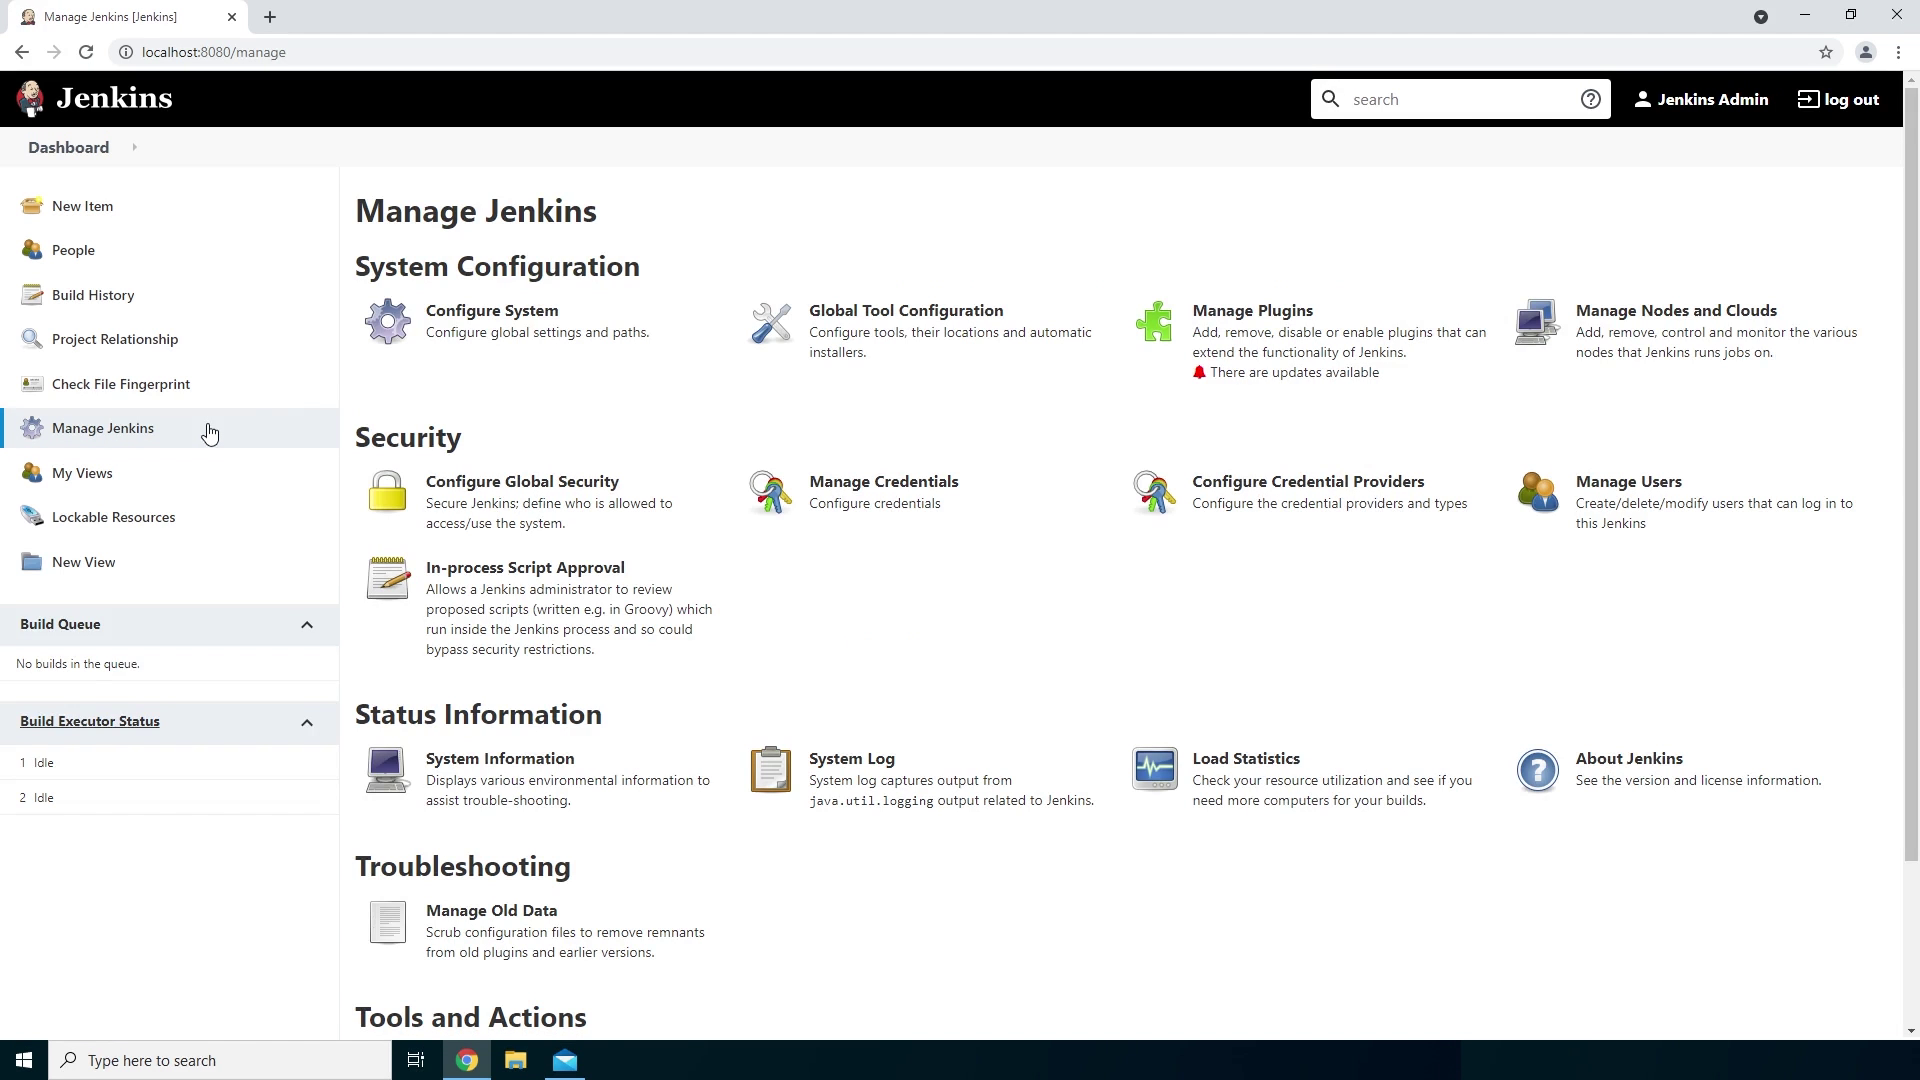
Task: Open Lockable Resources in the sidebar
Action: click(x=113, y=517)
